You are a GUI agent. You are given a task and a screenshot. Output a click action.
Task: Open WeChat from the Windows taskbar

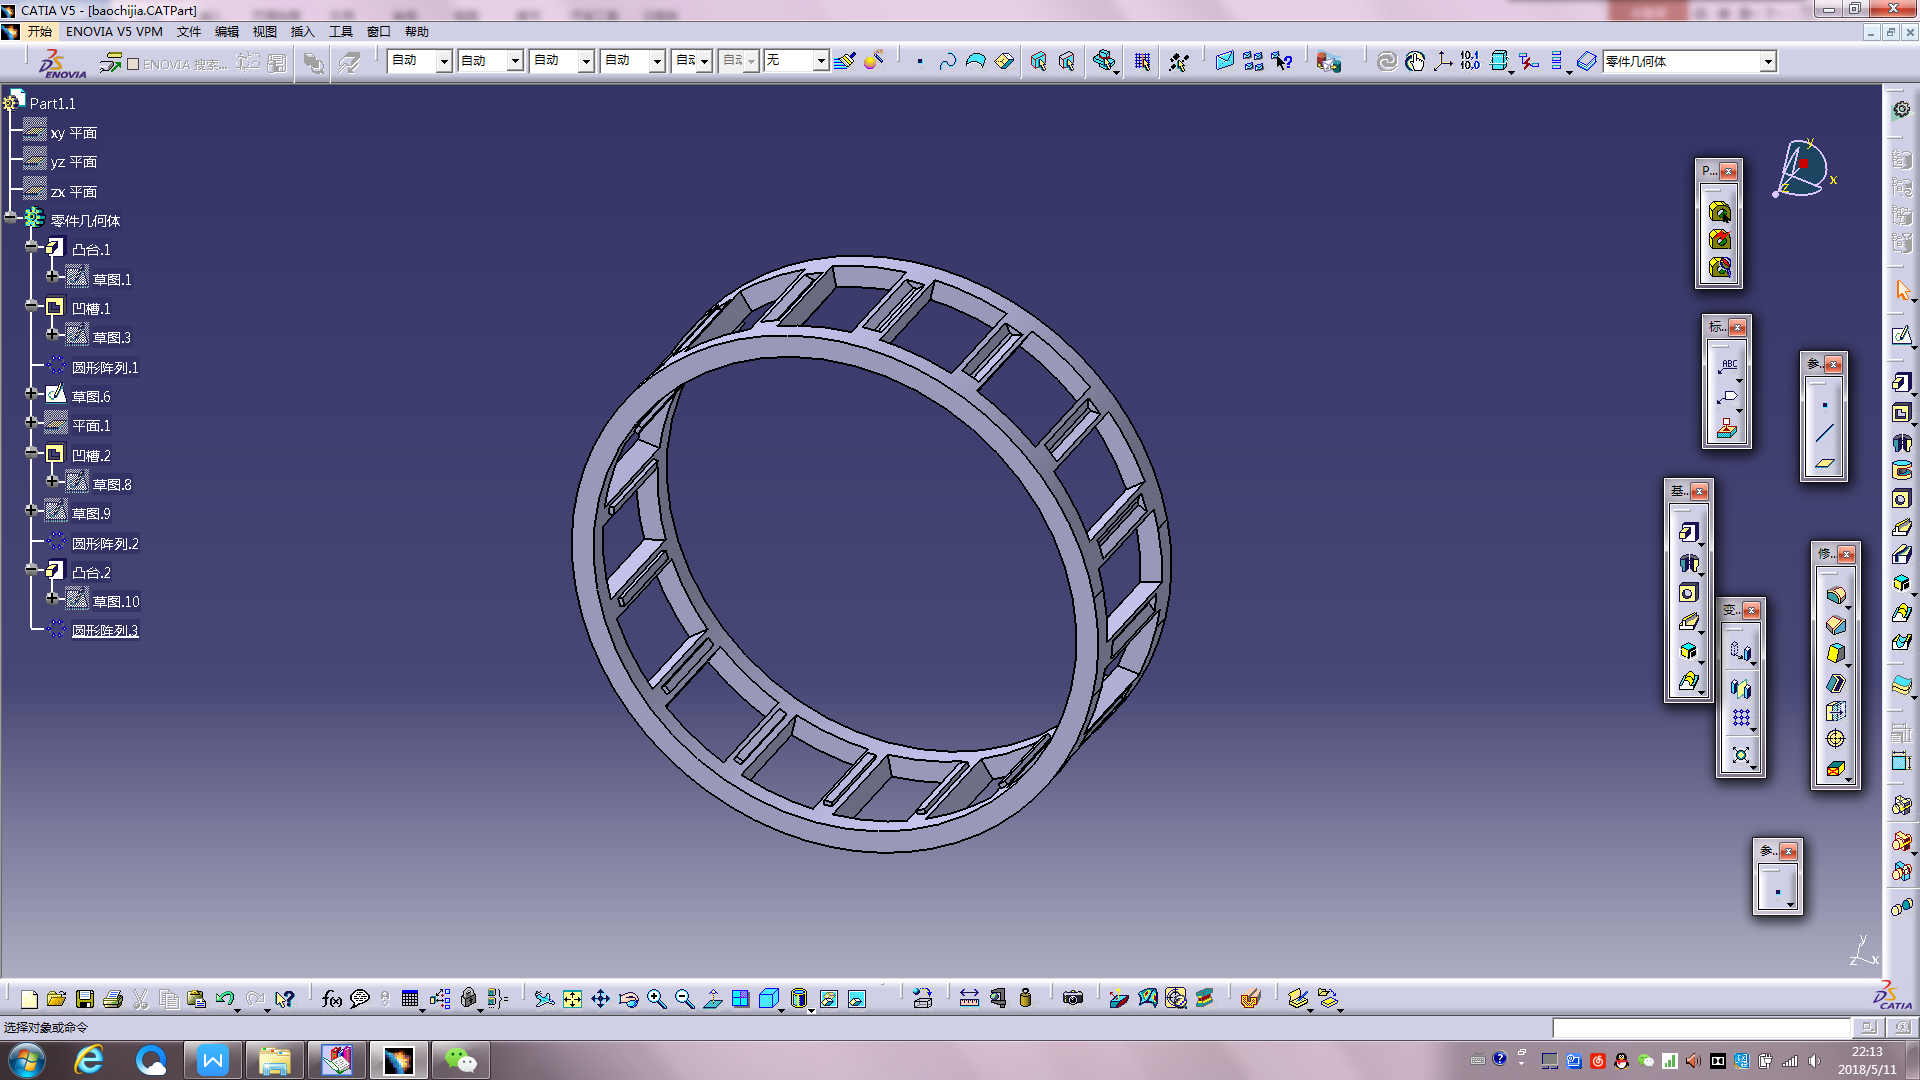(x=460, y=1060)
